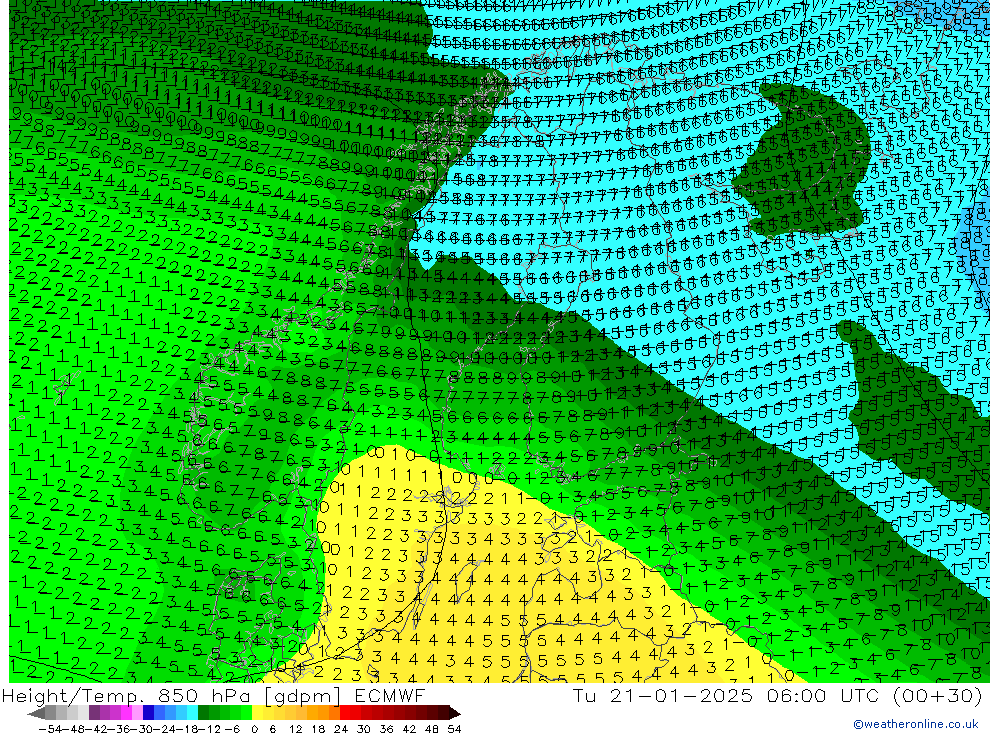
Task: Click the '54' legend scale label
Action: click(x=454, y=729)
